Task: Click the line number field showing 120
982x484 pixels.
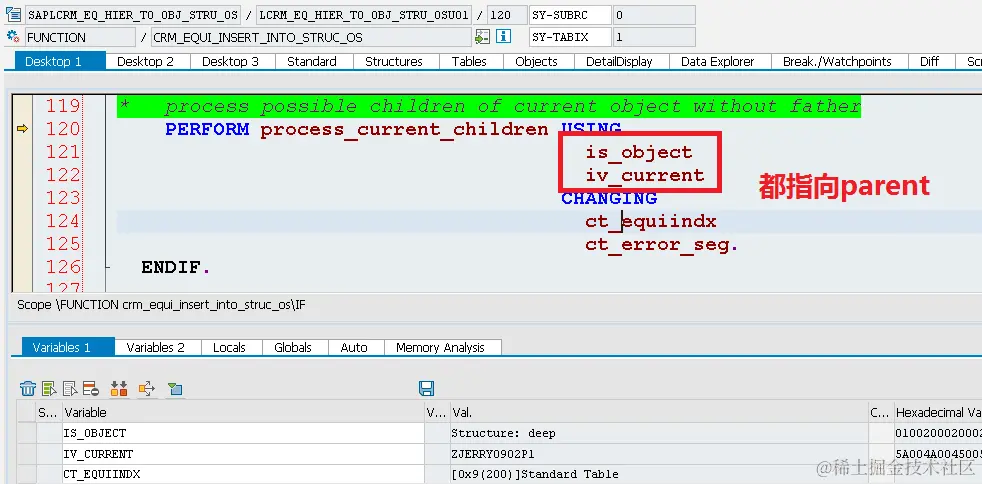Action: (507, 15)
